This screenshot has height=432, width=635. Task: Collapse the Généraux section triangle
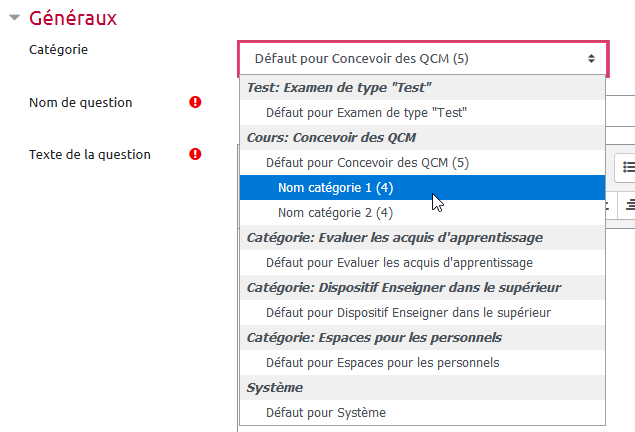[13, 18]
